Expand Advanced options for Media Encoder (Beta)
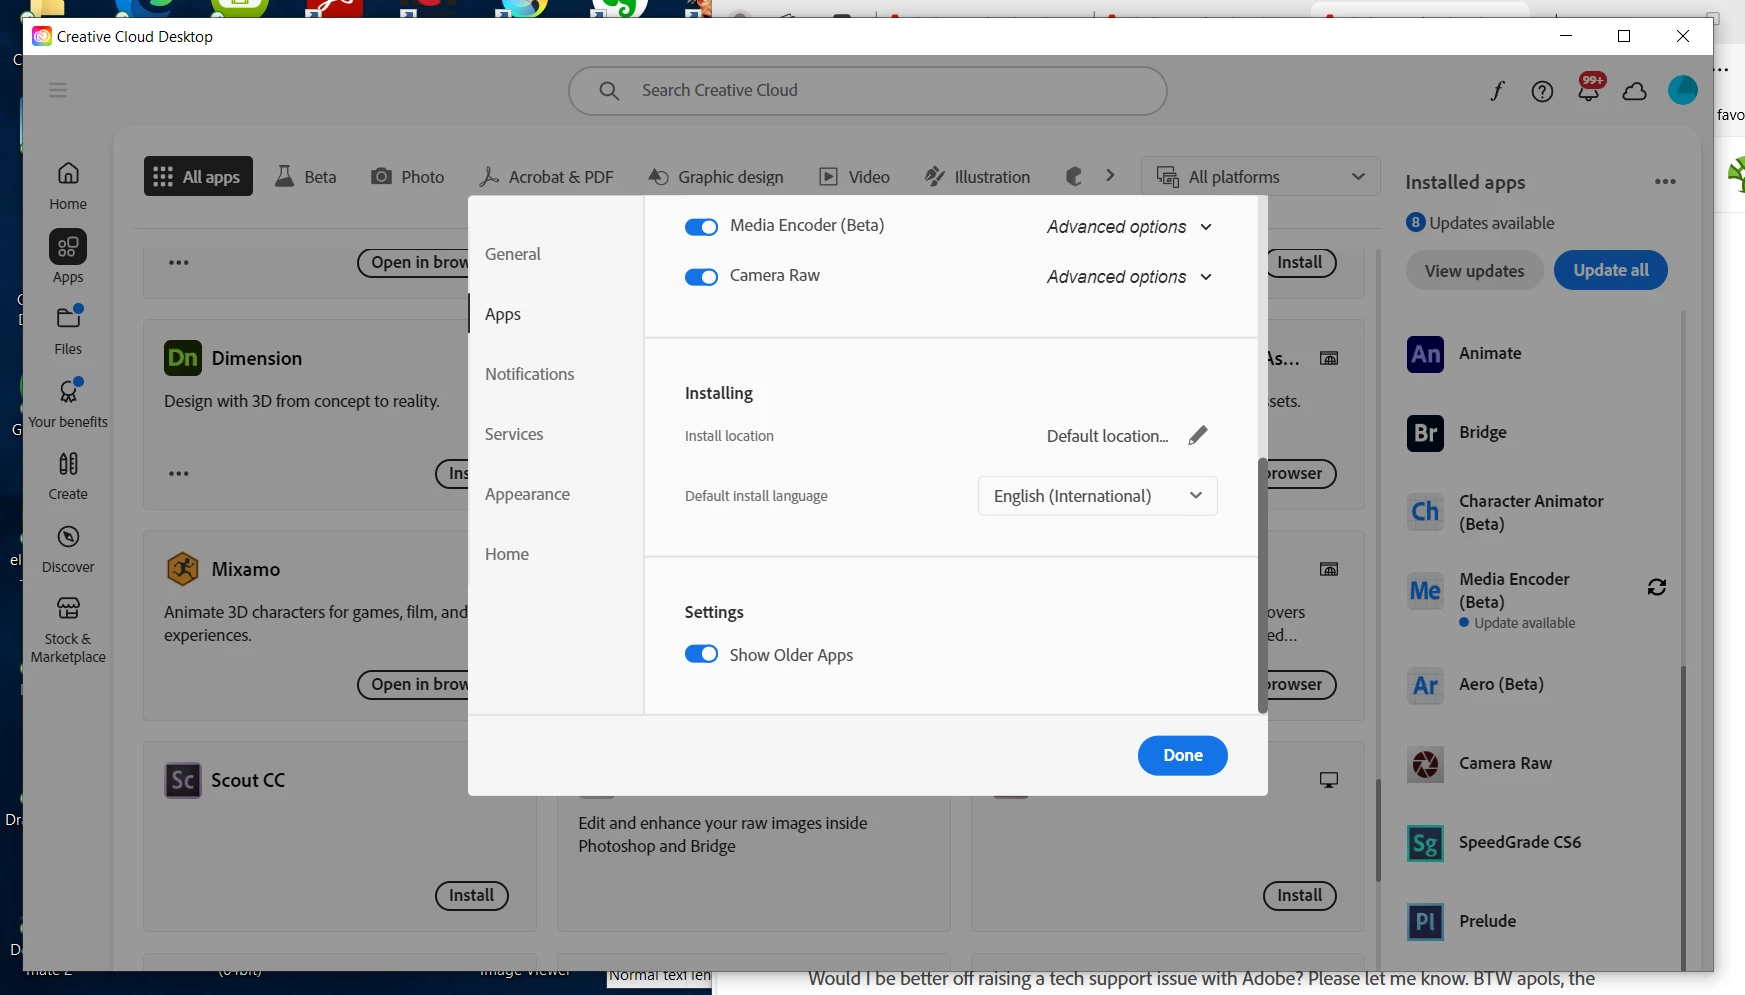Viewport: 1745px width, 995px height. [x=1129, y=227]
